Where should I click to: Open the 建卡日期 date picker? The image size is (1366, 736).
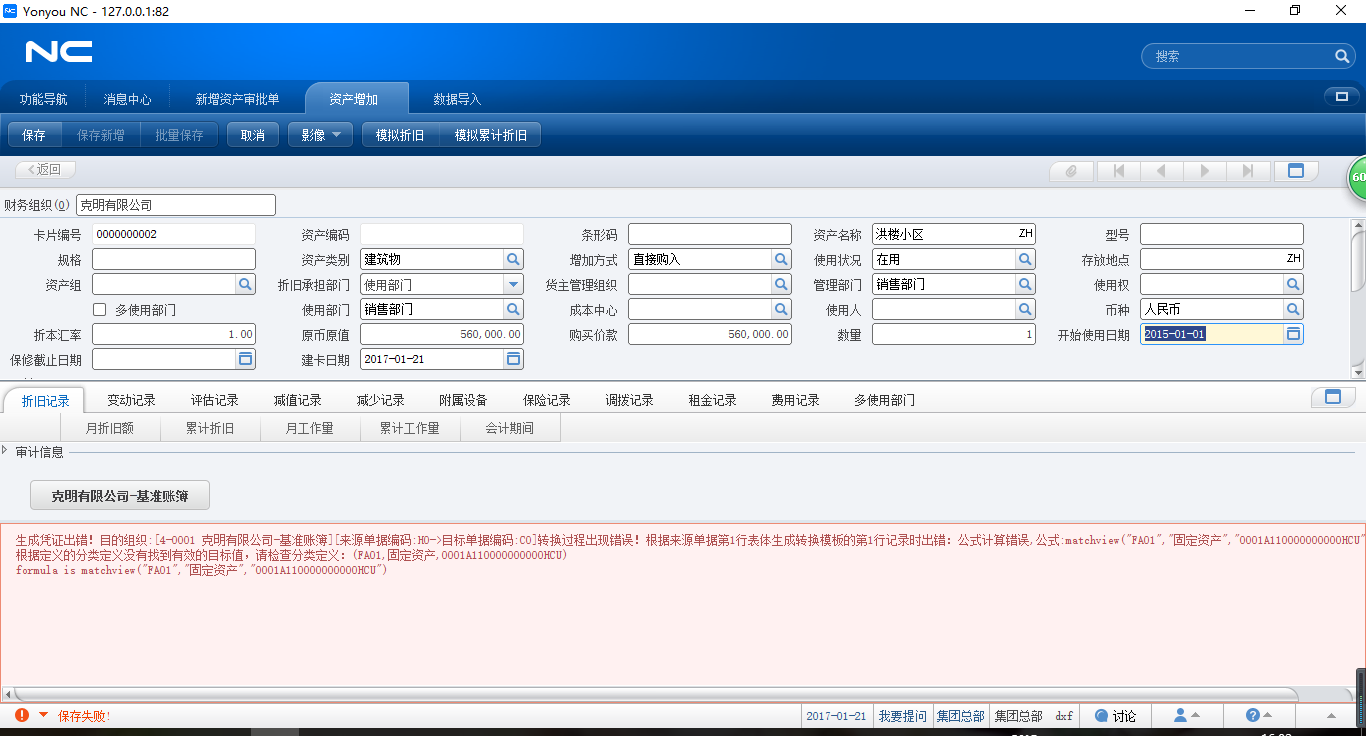pyautogui.click(x=513, y=358)
